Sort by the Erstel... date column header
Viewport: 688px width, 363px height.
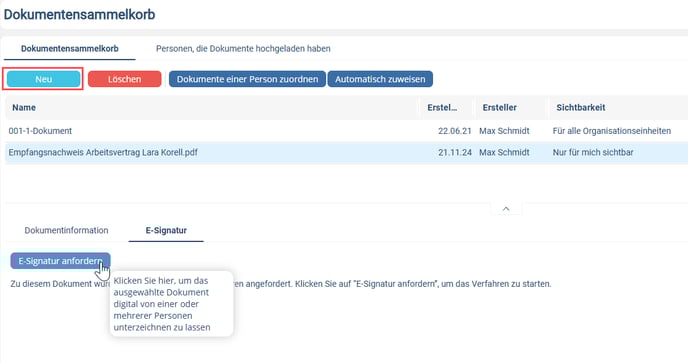(442, 108)
